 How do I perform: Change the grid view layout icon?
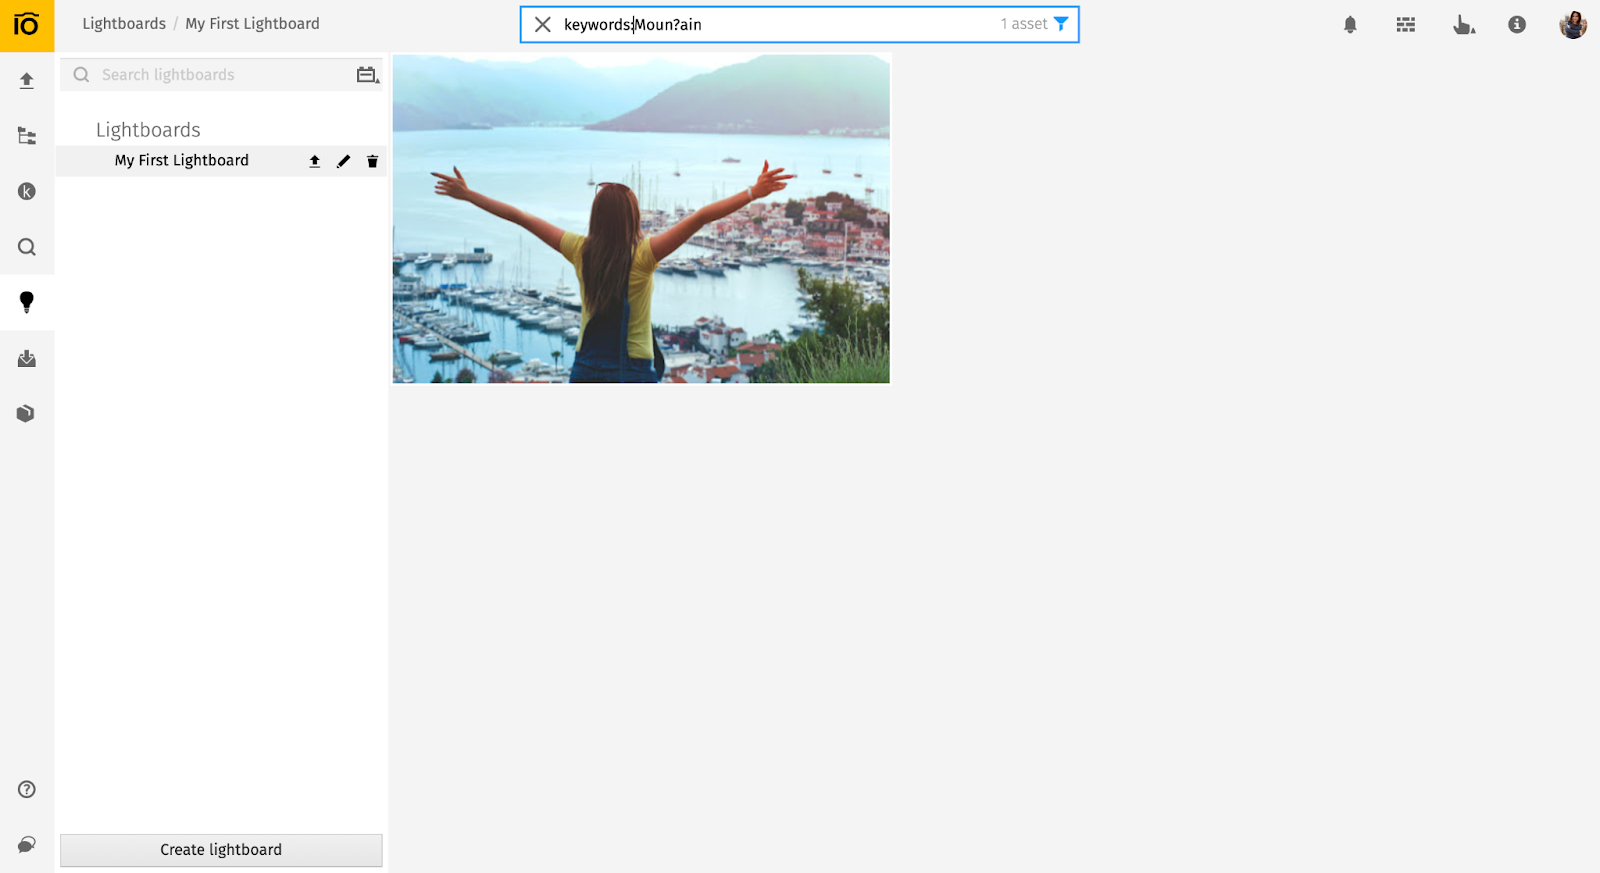[1406, 25]
